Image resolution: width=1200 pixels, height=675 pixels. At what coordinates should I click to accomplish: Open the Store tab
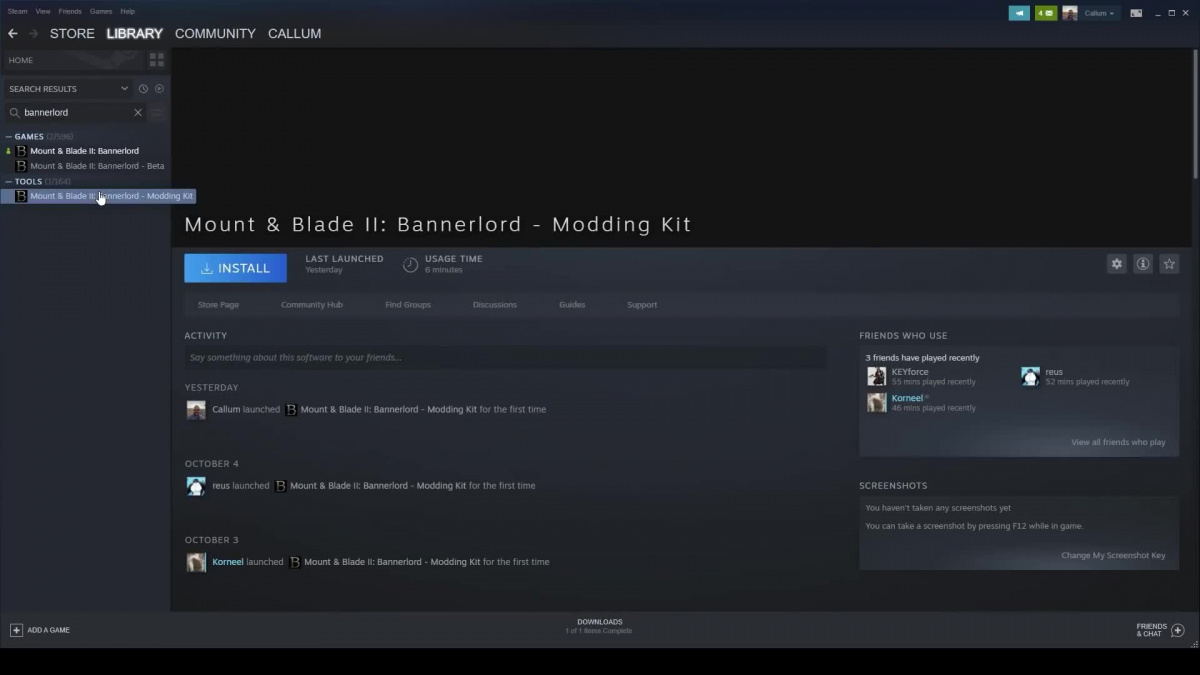coord(72,33)
